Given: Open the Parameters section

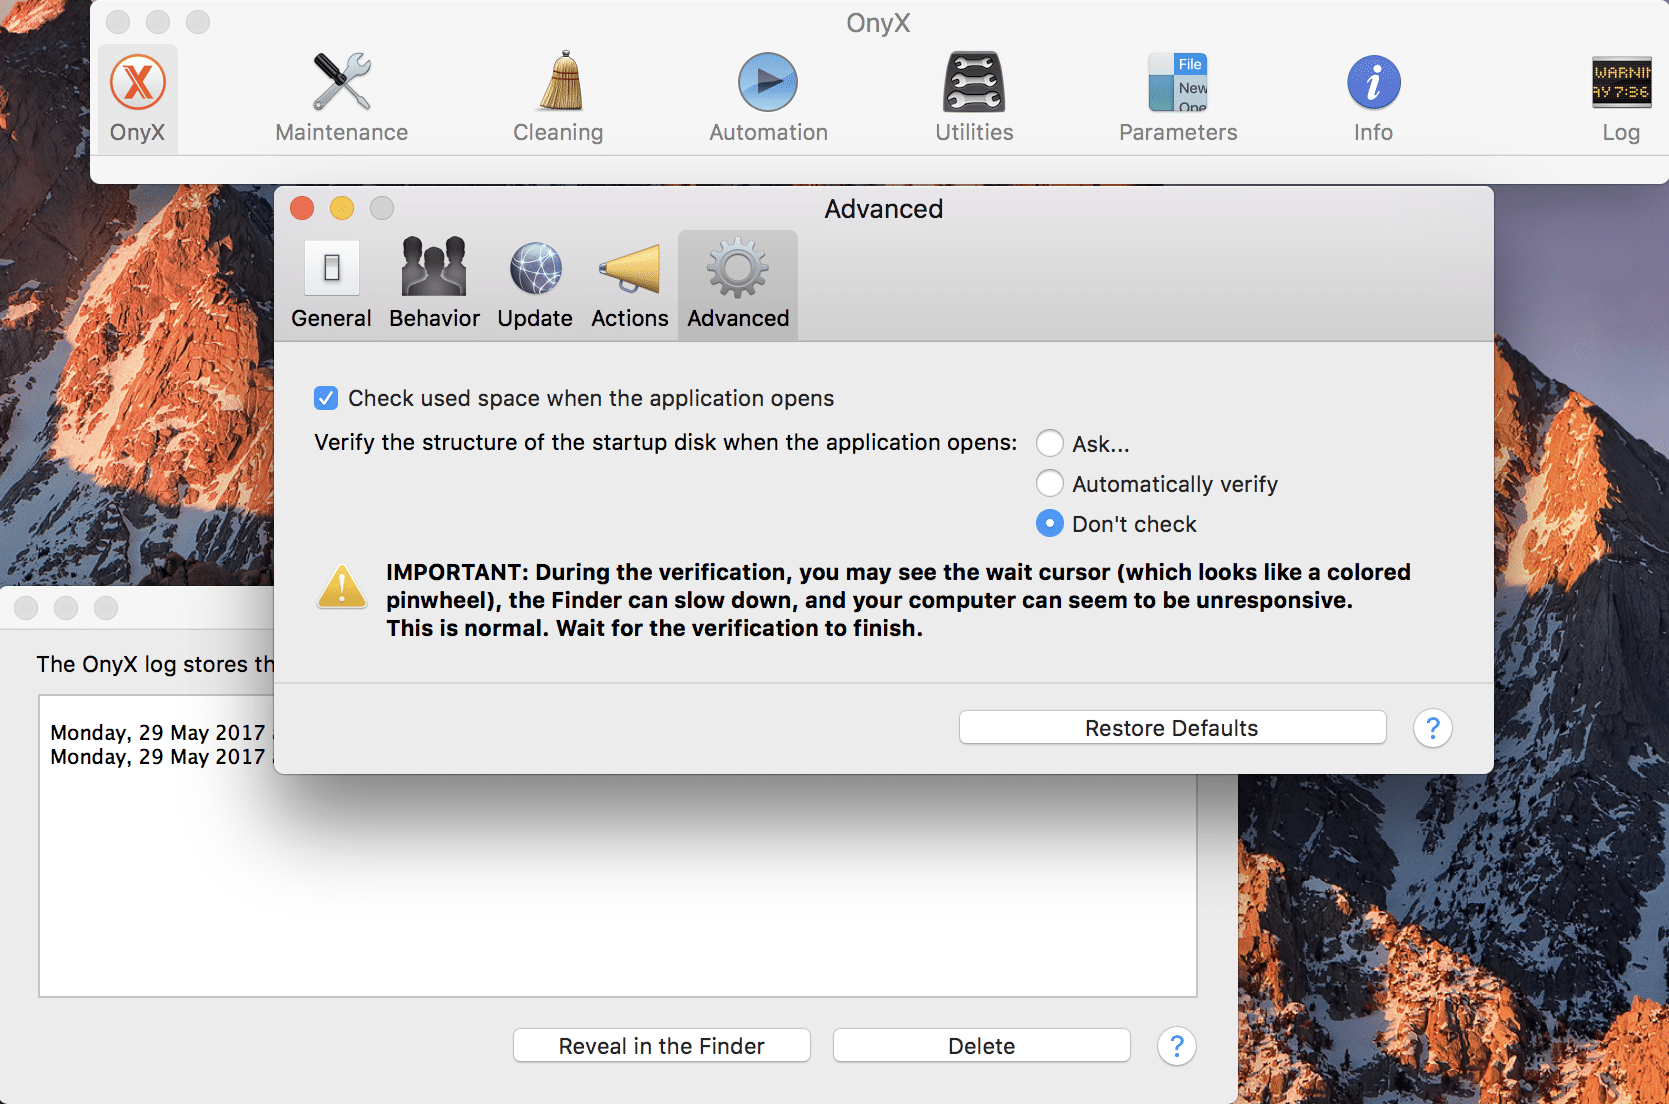Looking at the screenshot, I should tap(1177, 95).
